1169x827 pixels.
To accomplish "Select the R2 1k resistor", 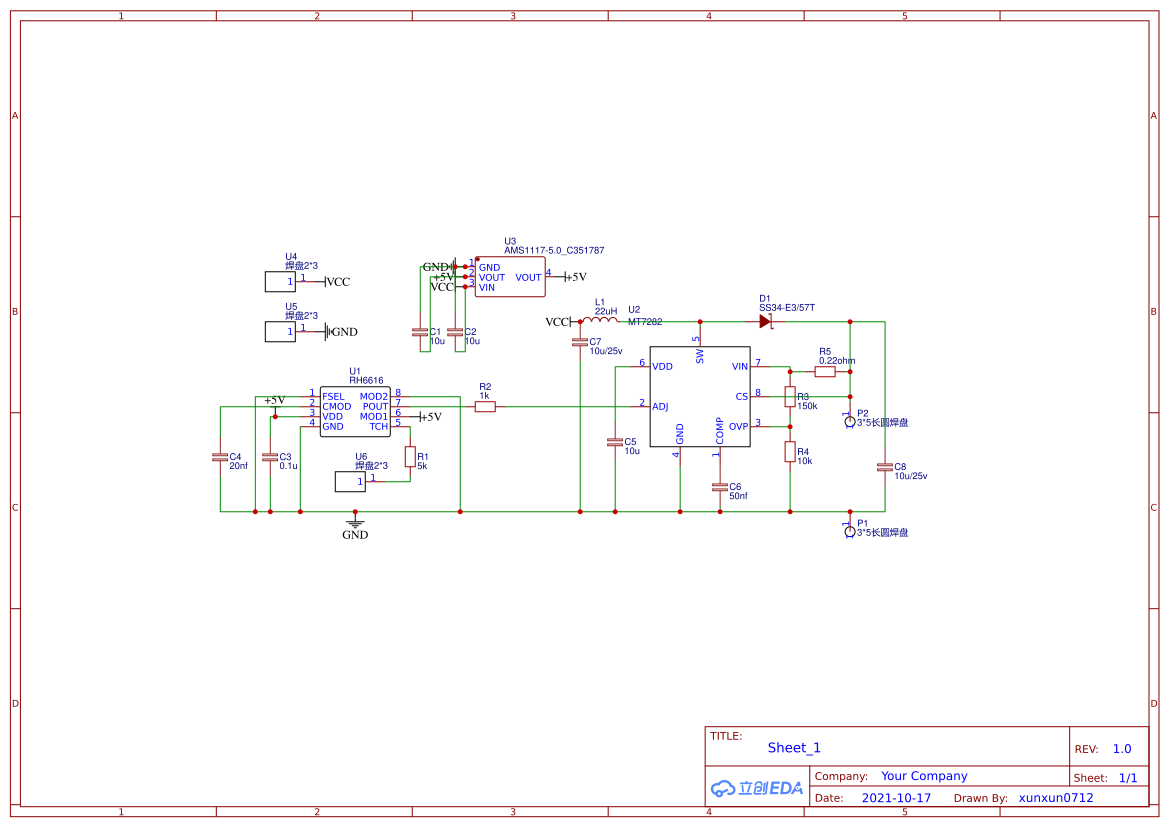I will 485,406.
